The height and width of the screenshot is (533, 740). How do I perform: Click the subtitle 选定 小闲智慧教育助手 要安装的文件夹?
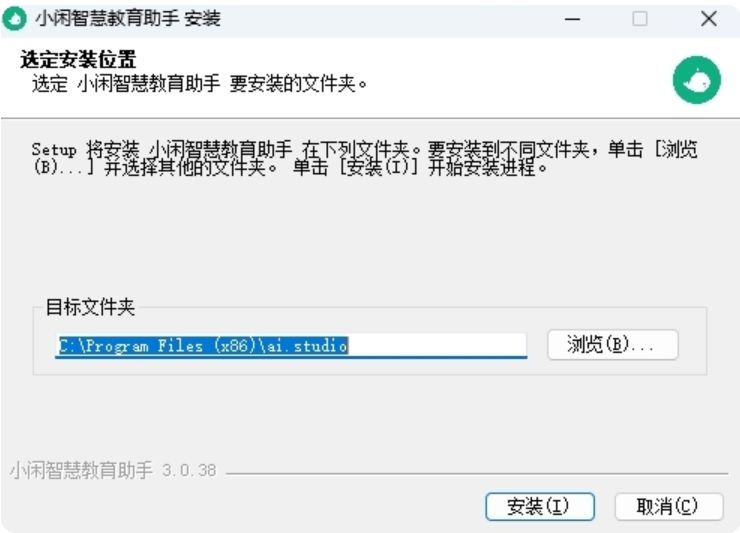pos(199,84)
